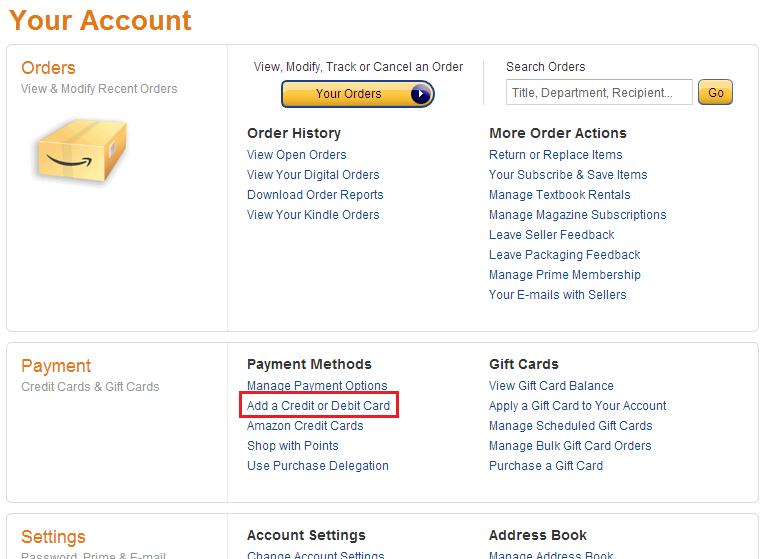Open Your Subscribe & Save Items
The width and height of the screenshot is (768, 559).
pyautogui.click(x=568, y=175)
